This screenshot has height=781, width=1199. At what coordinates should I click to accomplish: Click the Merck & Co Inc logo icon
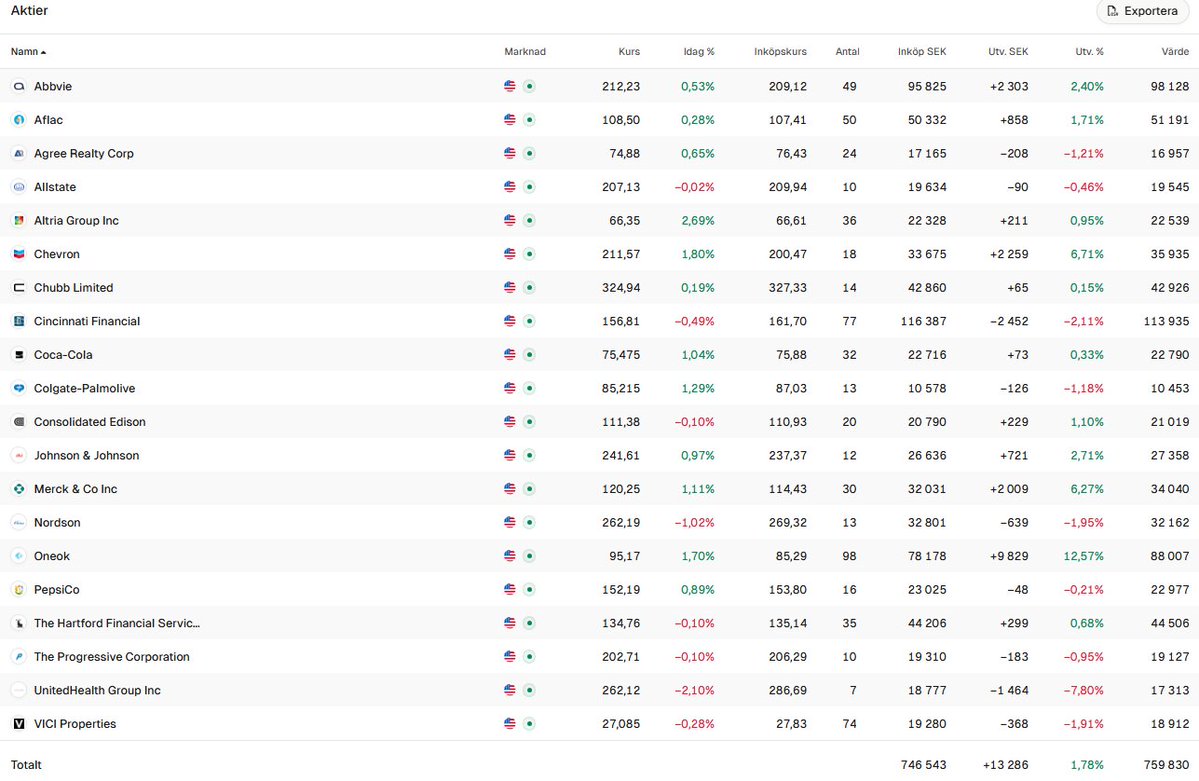19,489
